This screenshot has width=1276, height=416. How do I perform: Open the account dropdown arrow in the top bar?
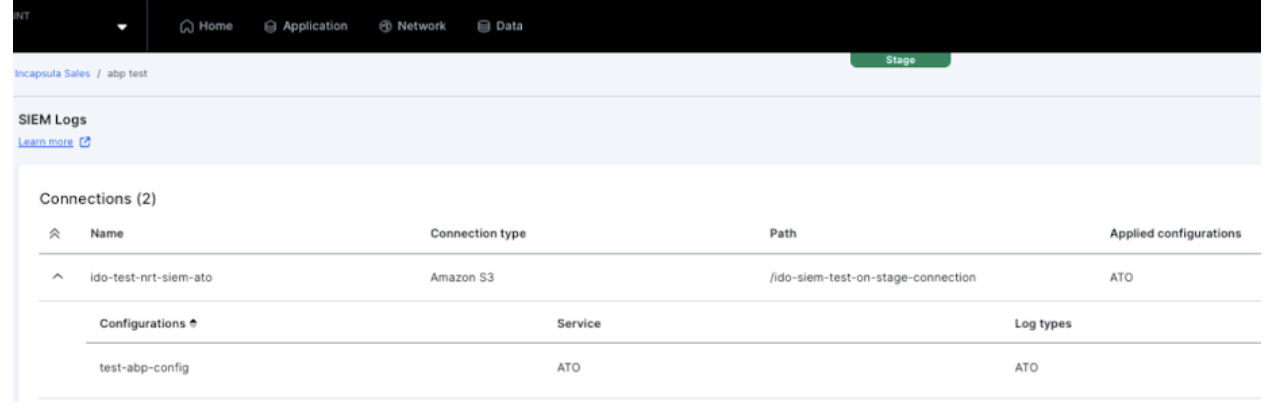point(122,28)
